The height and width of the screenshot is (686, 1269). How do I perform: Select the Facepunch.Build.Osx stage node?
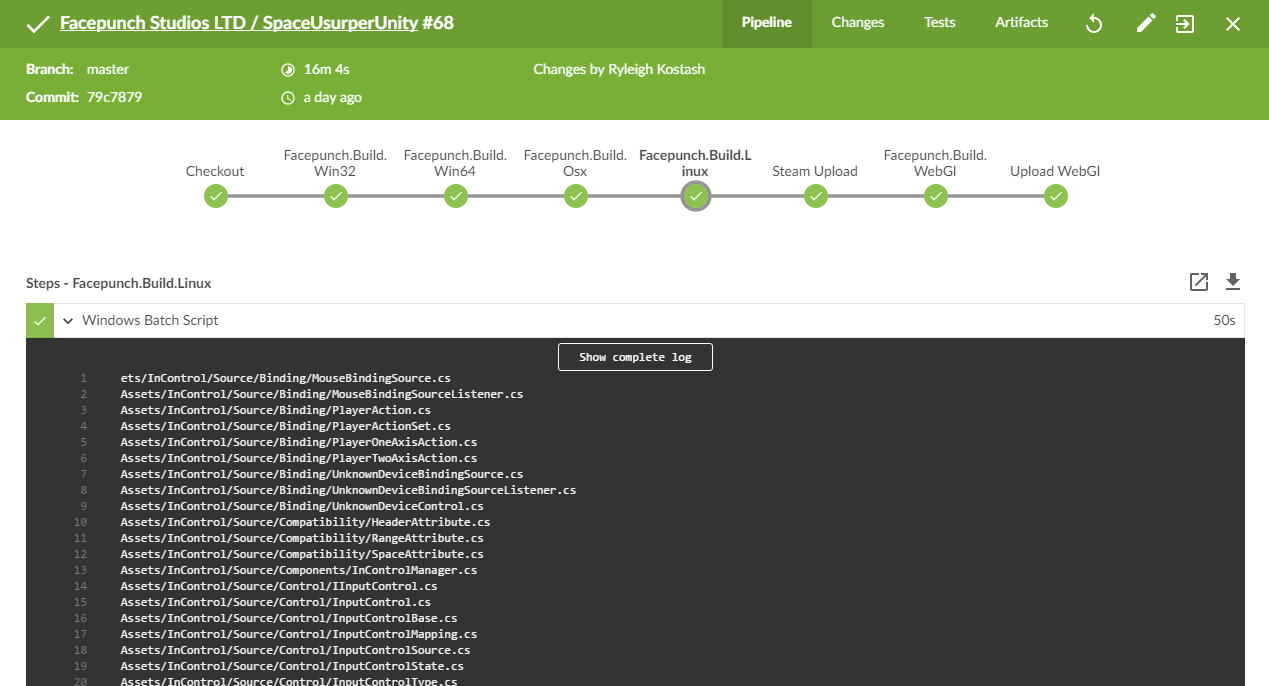pos(575,197)
